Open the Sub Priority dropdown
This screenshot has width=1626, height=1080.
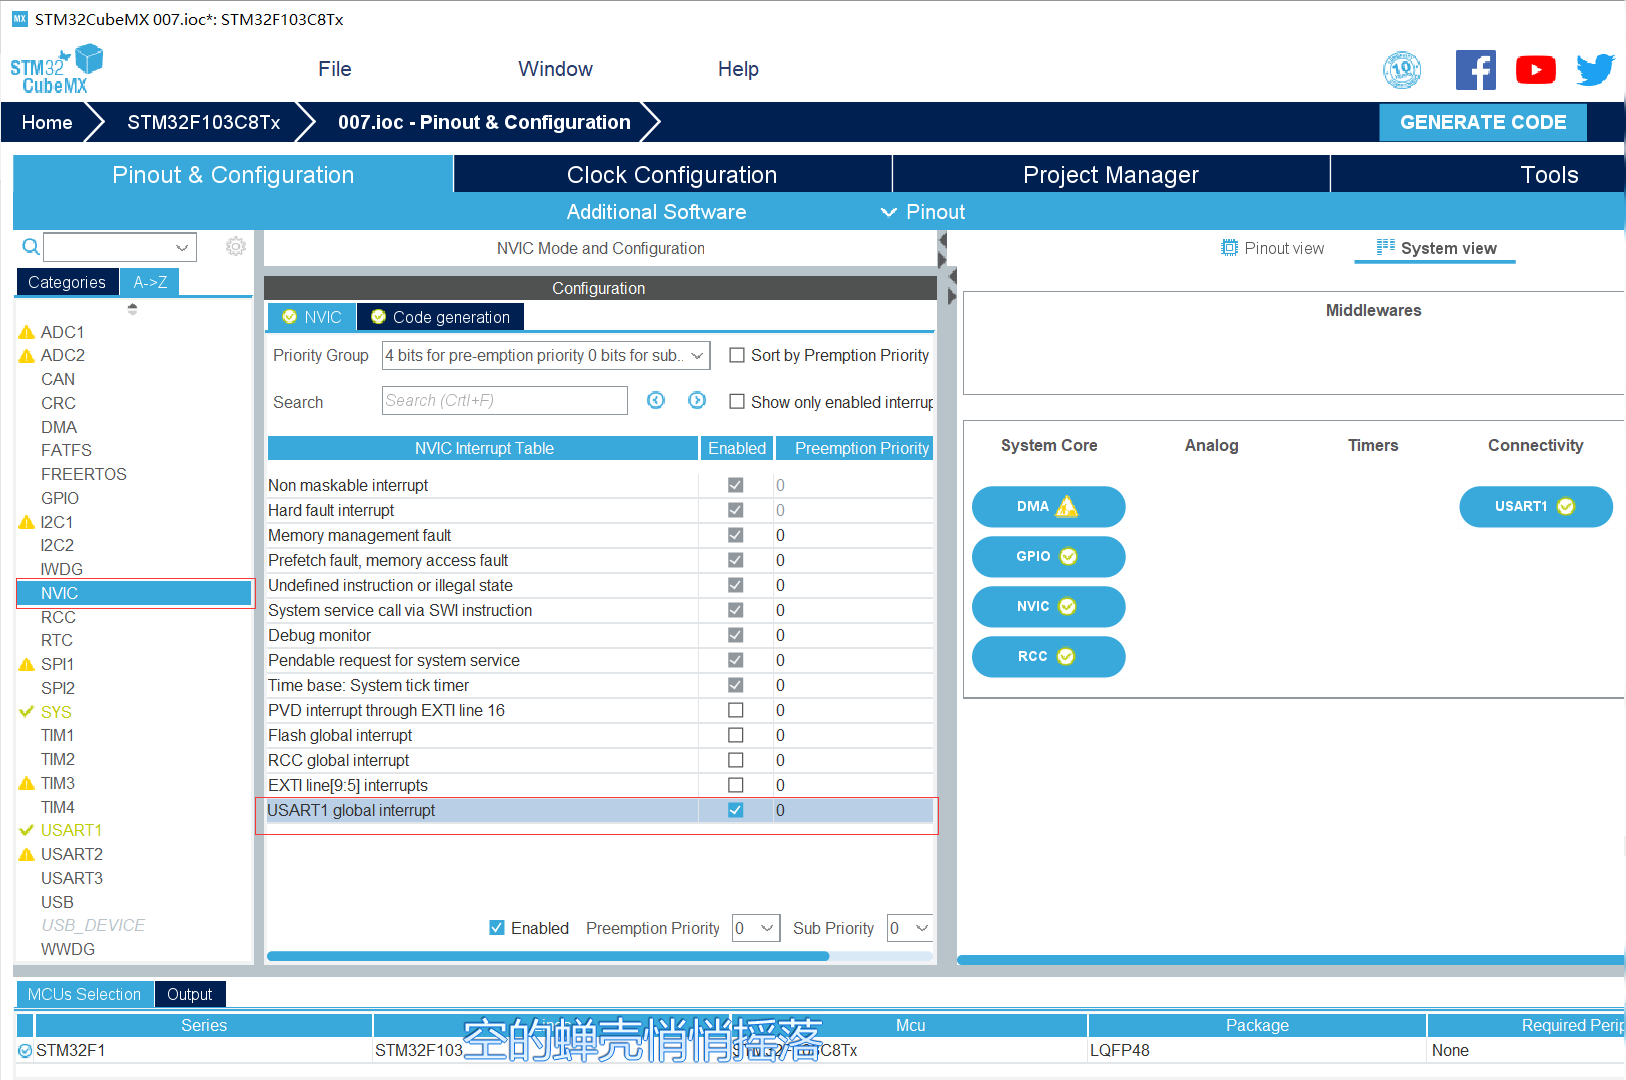pos(910,928)
